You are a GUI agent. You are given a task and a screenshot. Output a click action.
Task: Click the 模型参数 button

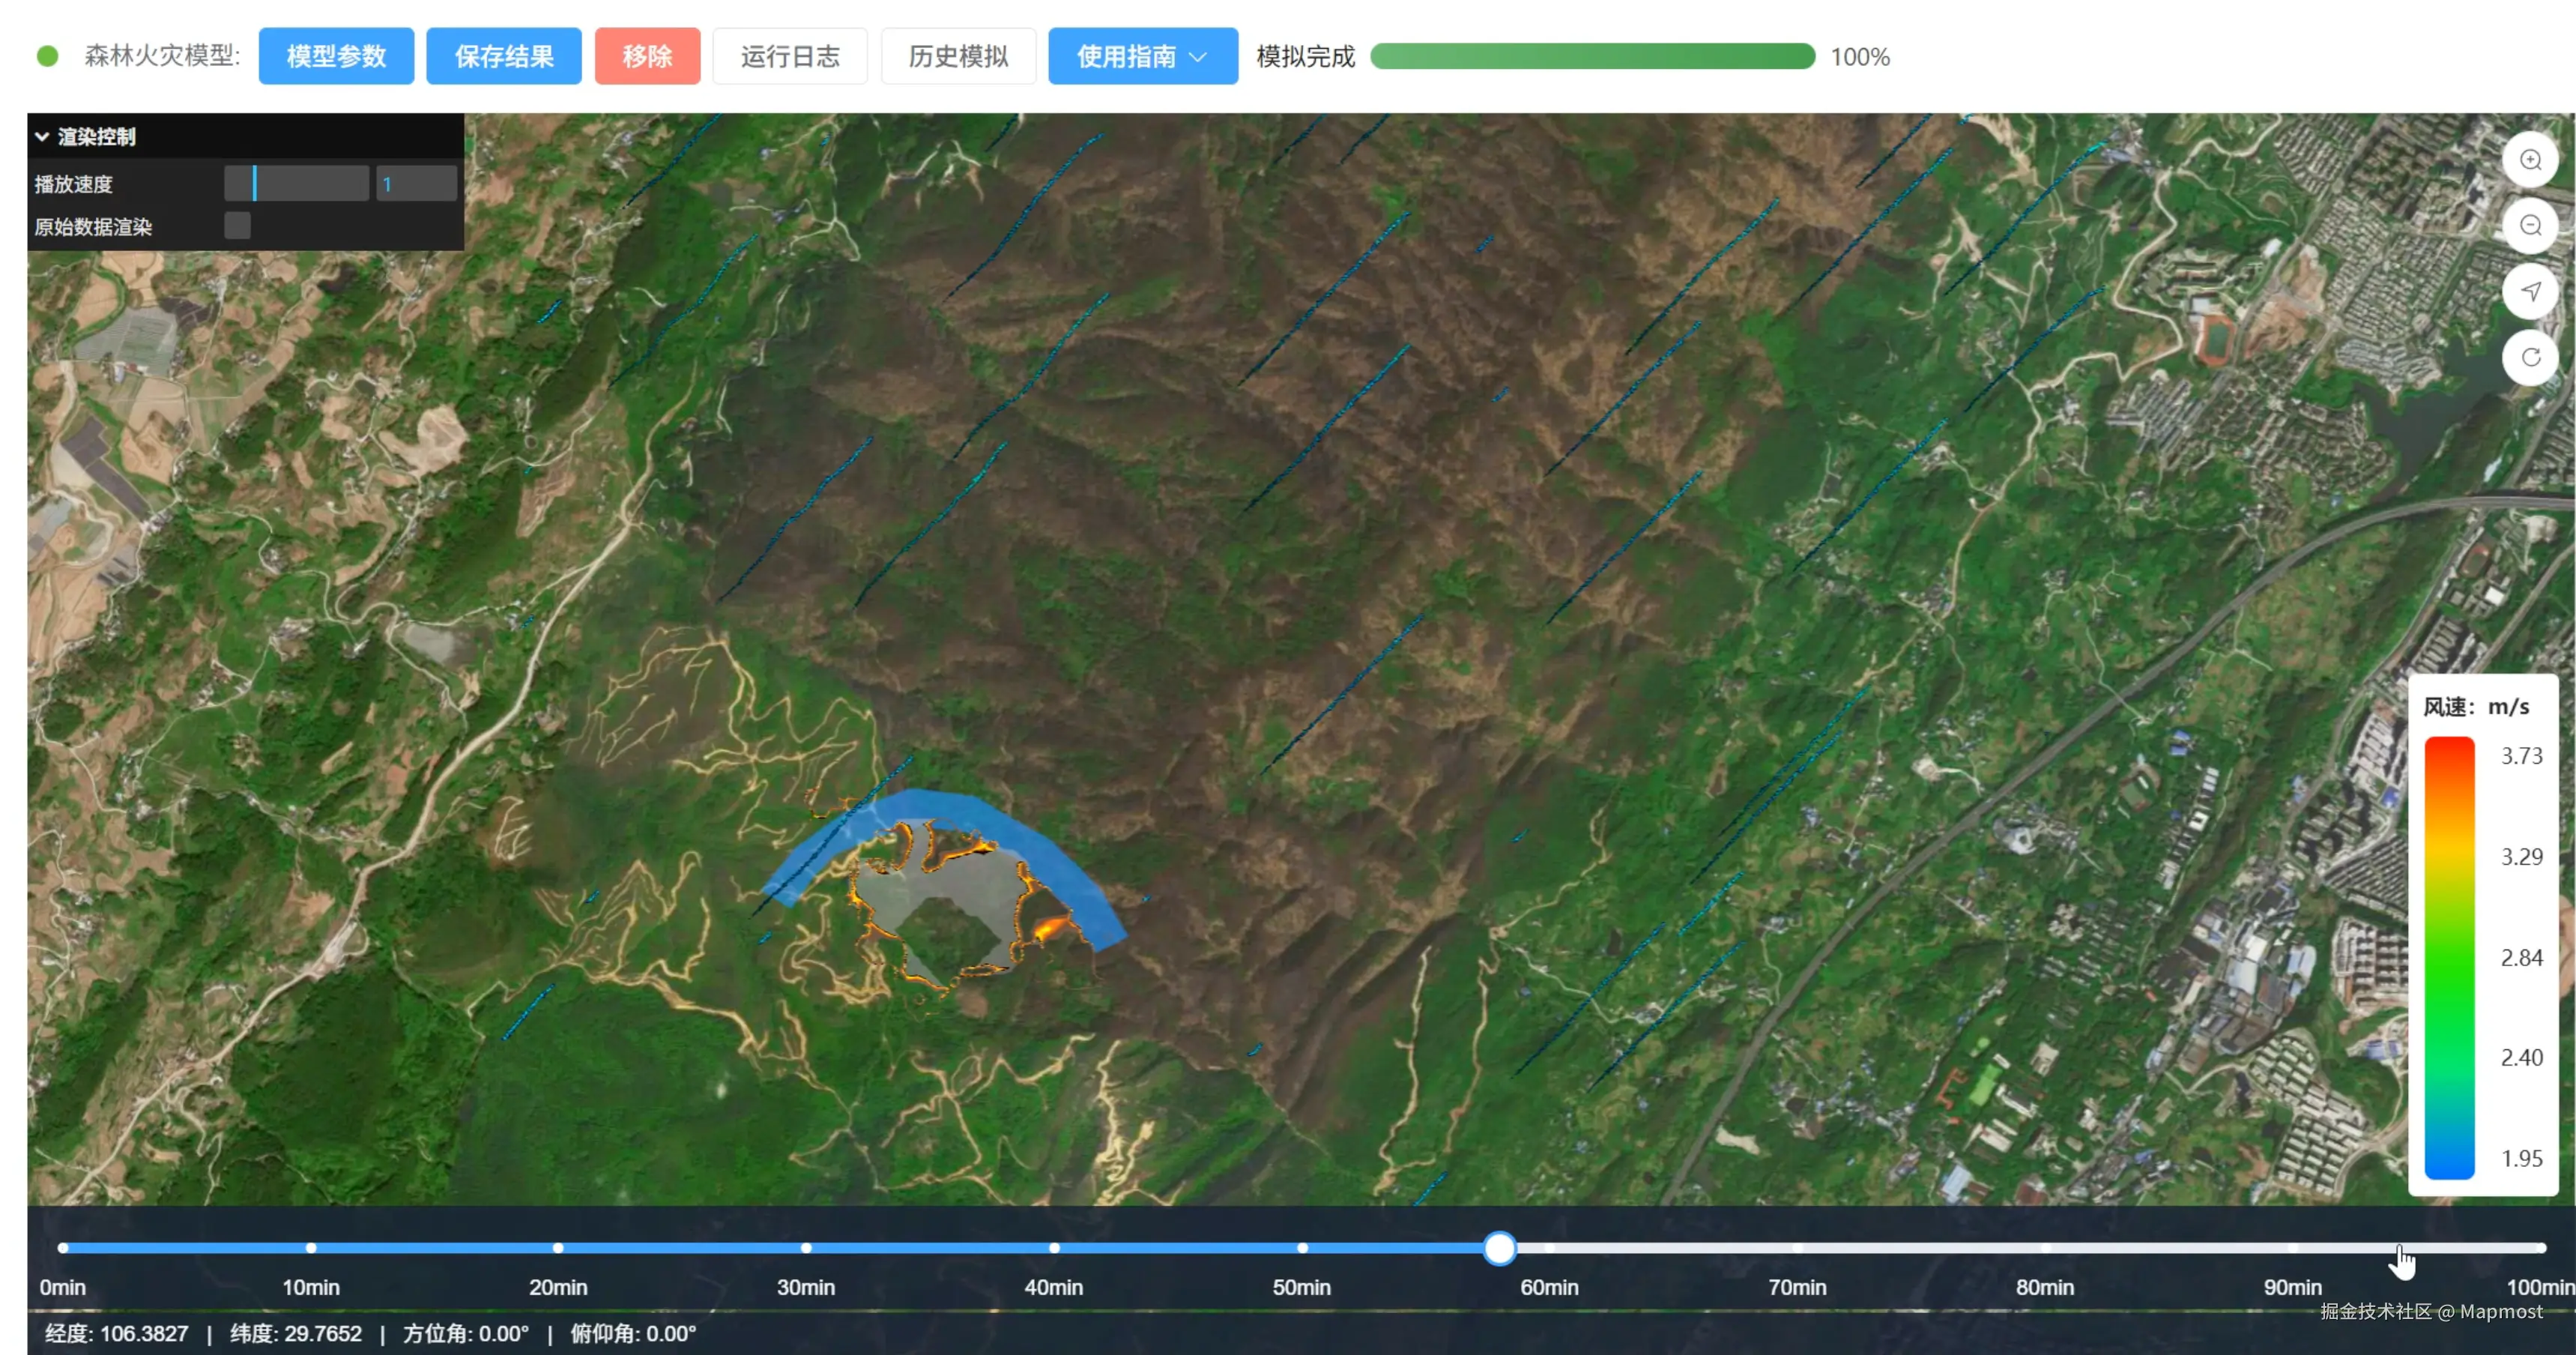point(336,56)
